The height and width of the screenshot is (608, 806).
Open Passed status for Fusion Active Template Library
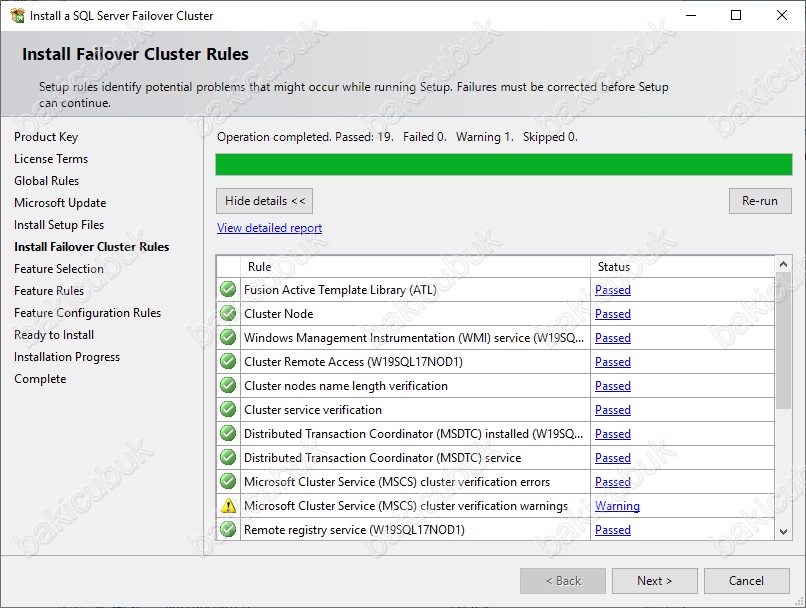[x=613, y=290]
